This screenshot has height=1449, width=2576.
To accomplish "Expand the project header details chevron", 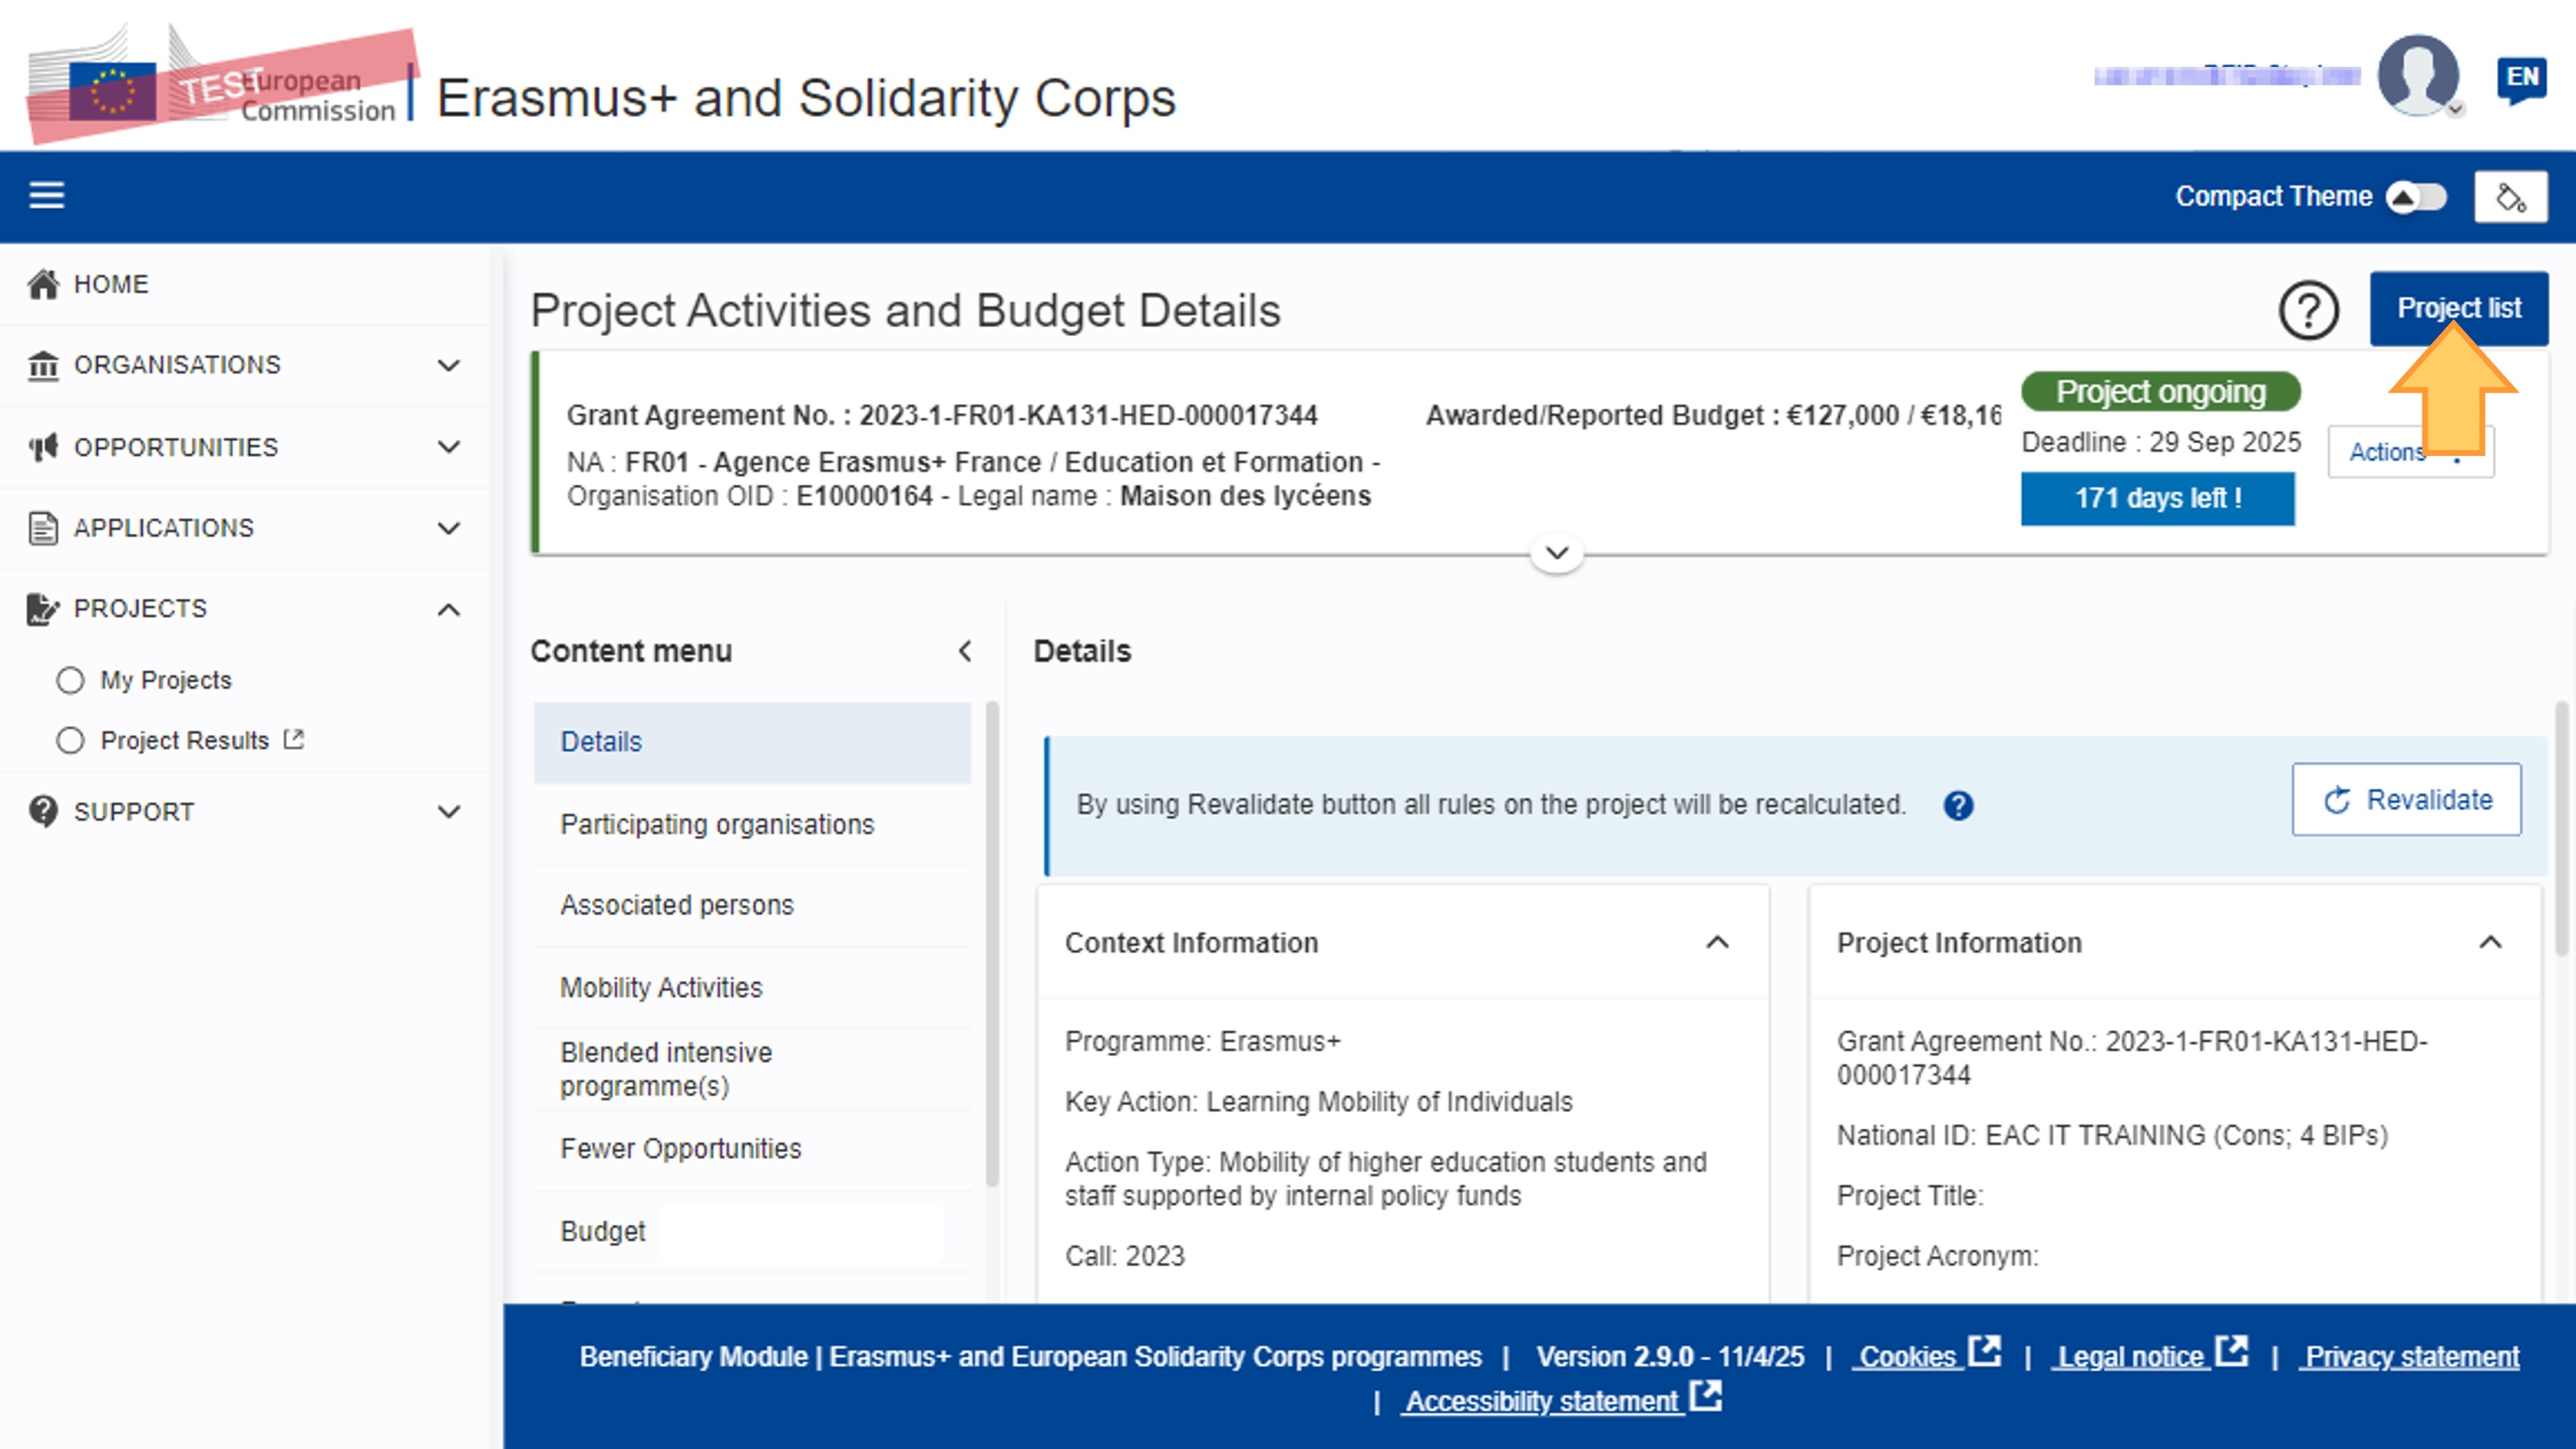I will coord(1557,552).
